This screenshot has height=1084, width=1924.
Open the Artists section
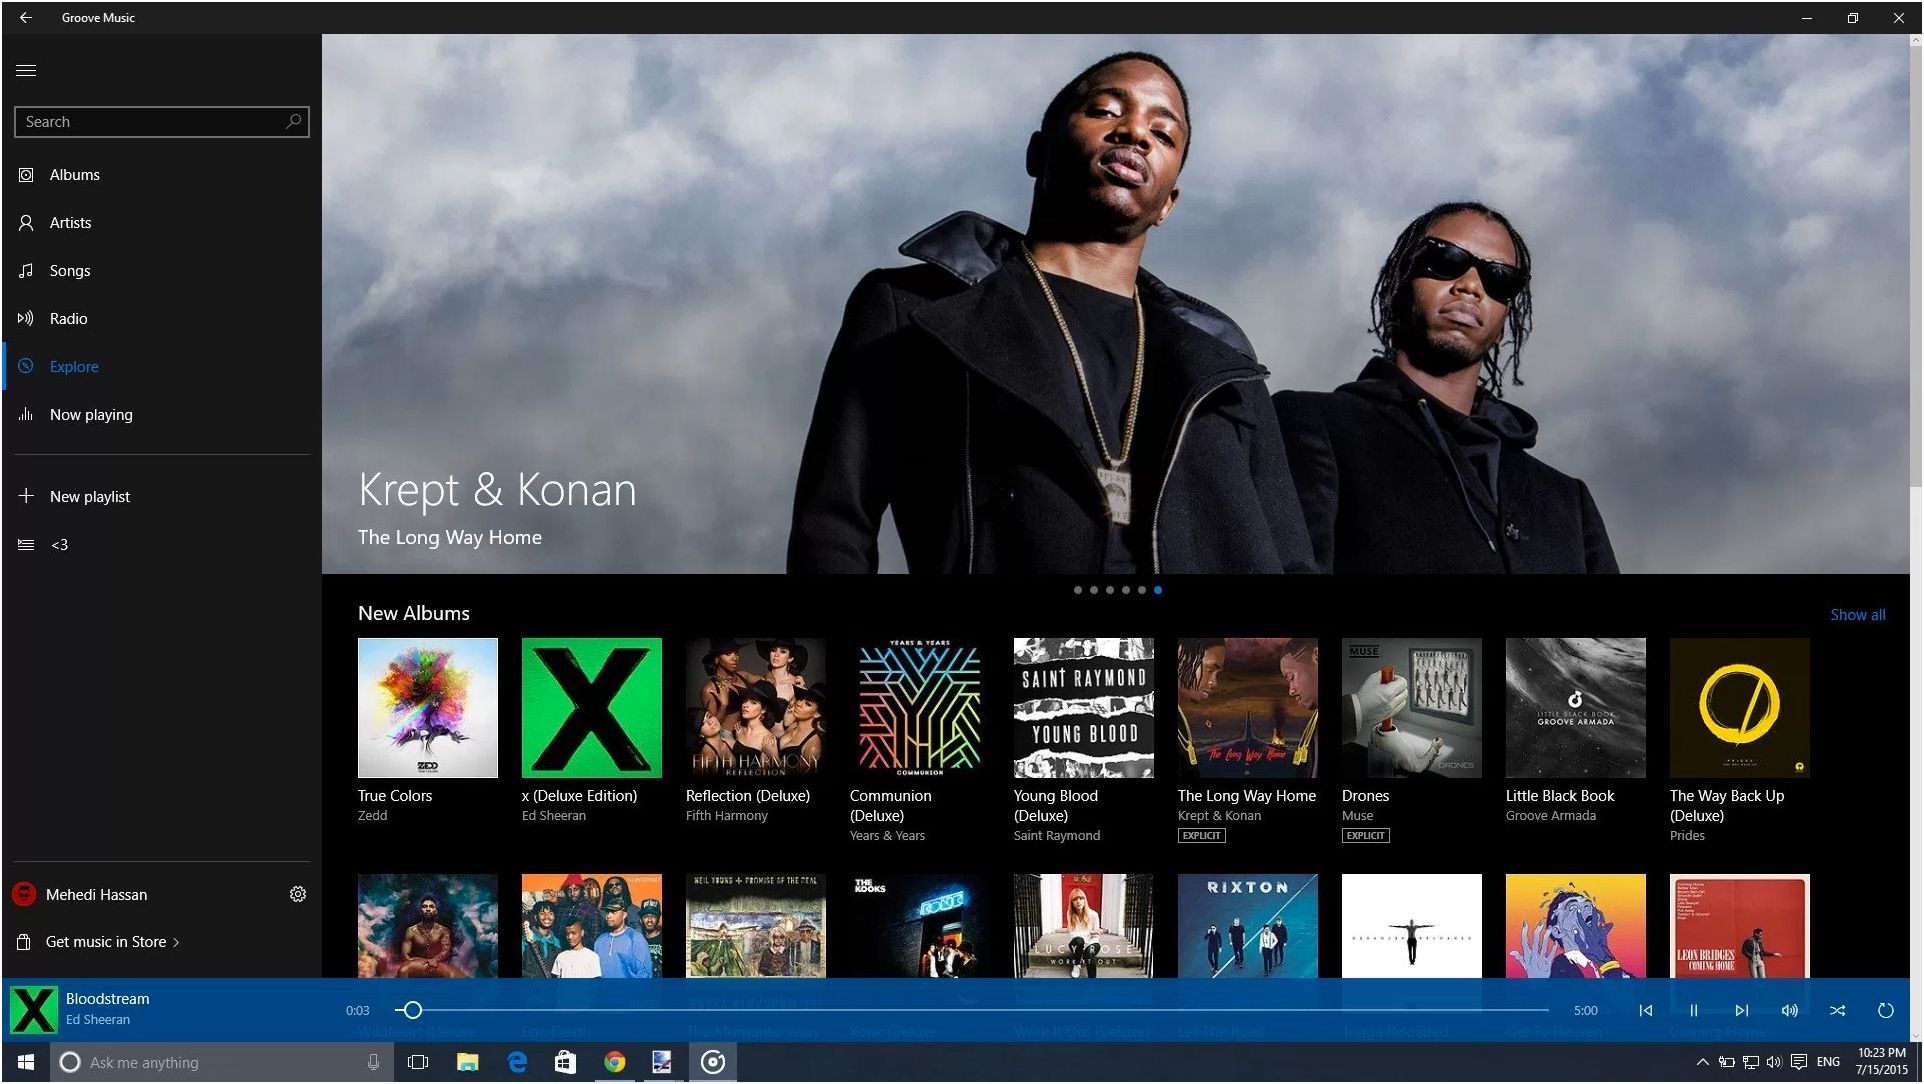(71, 222)
